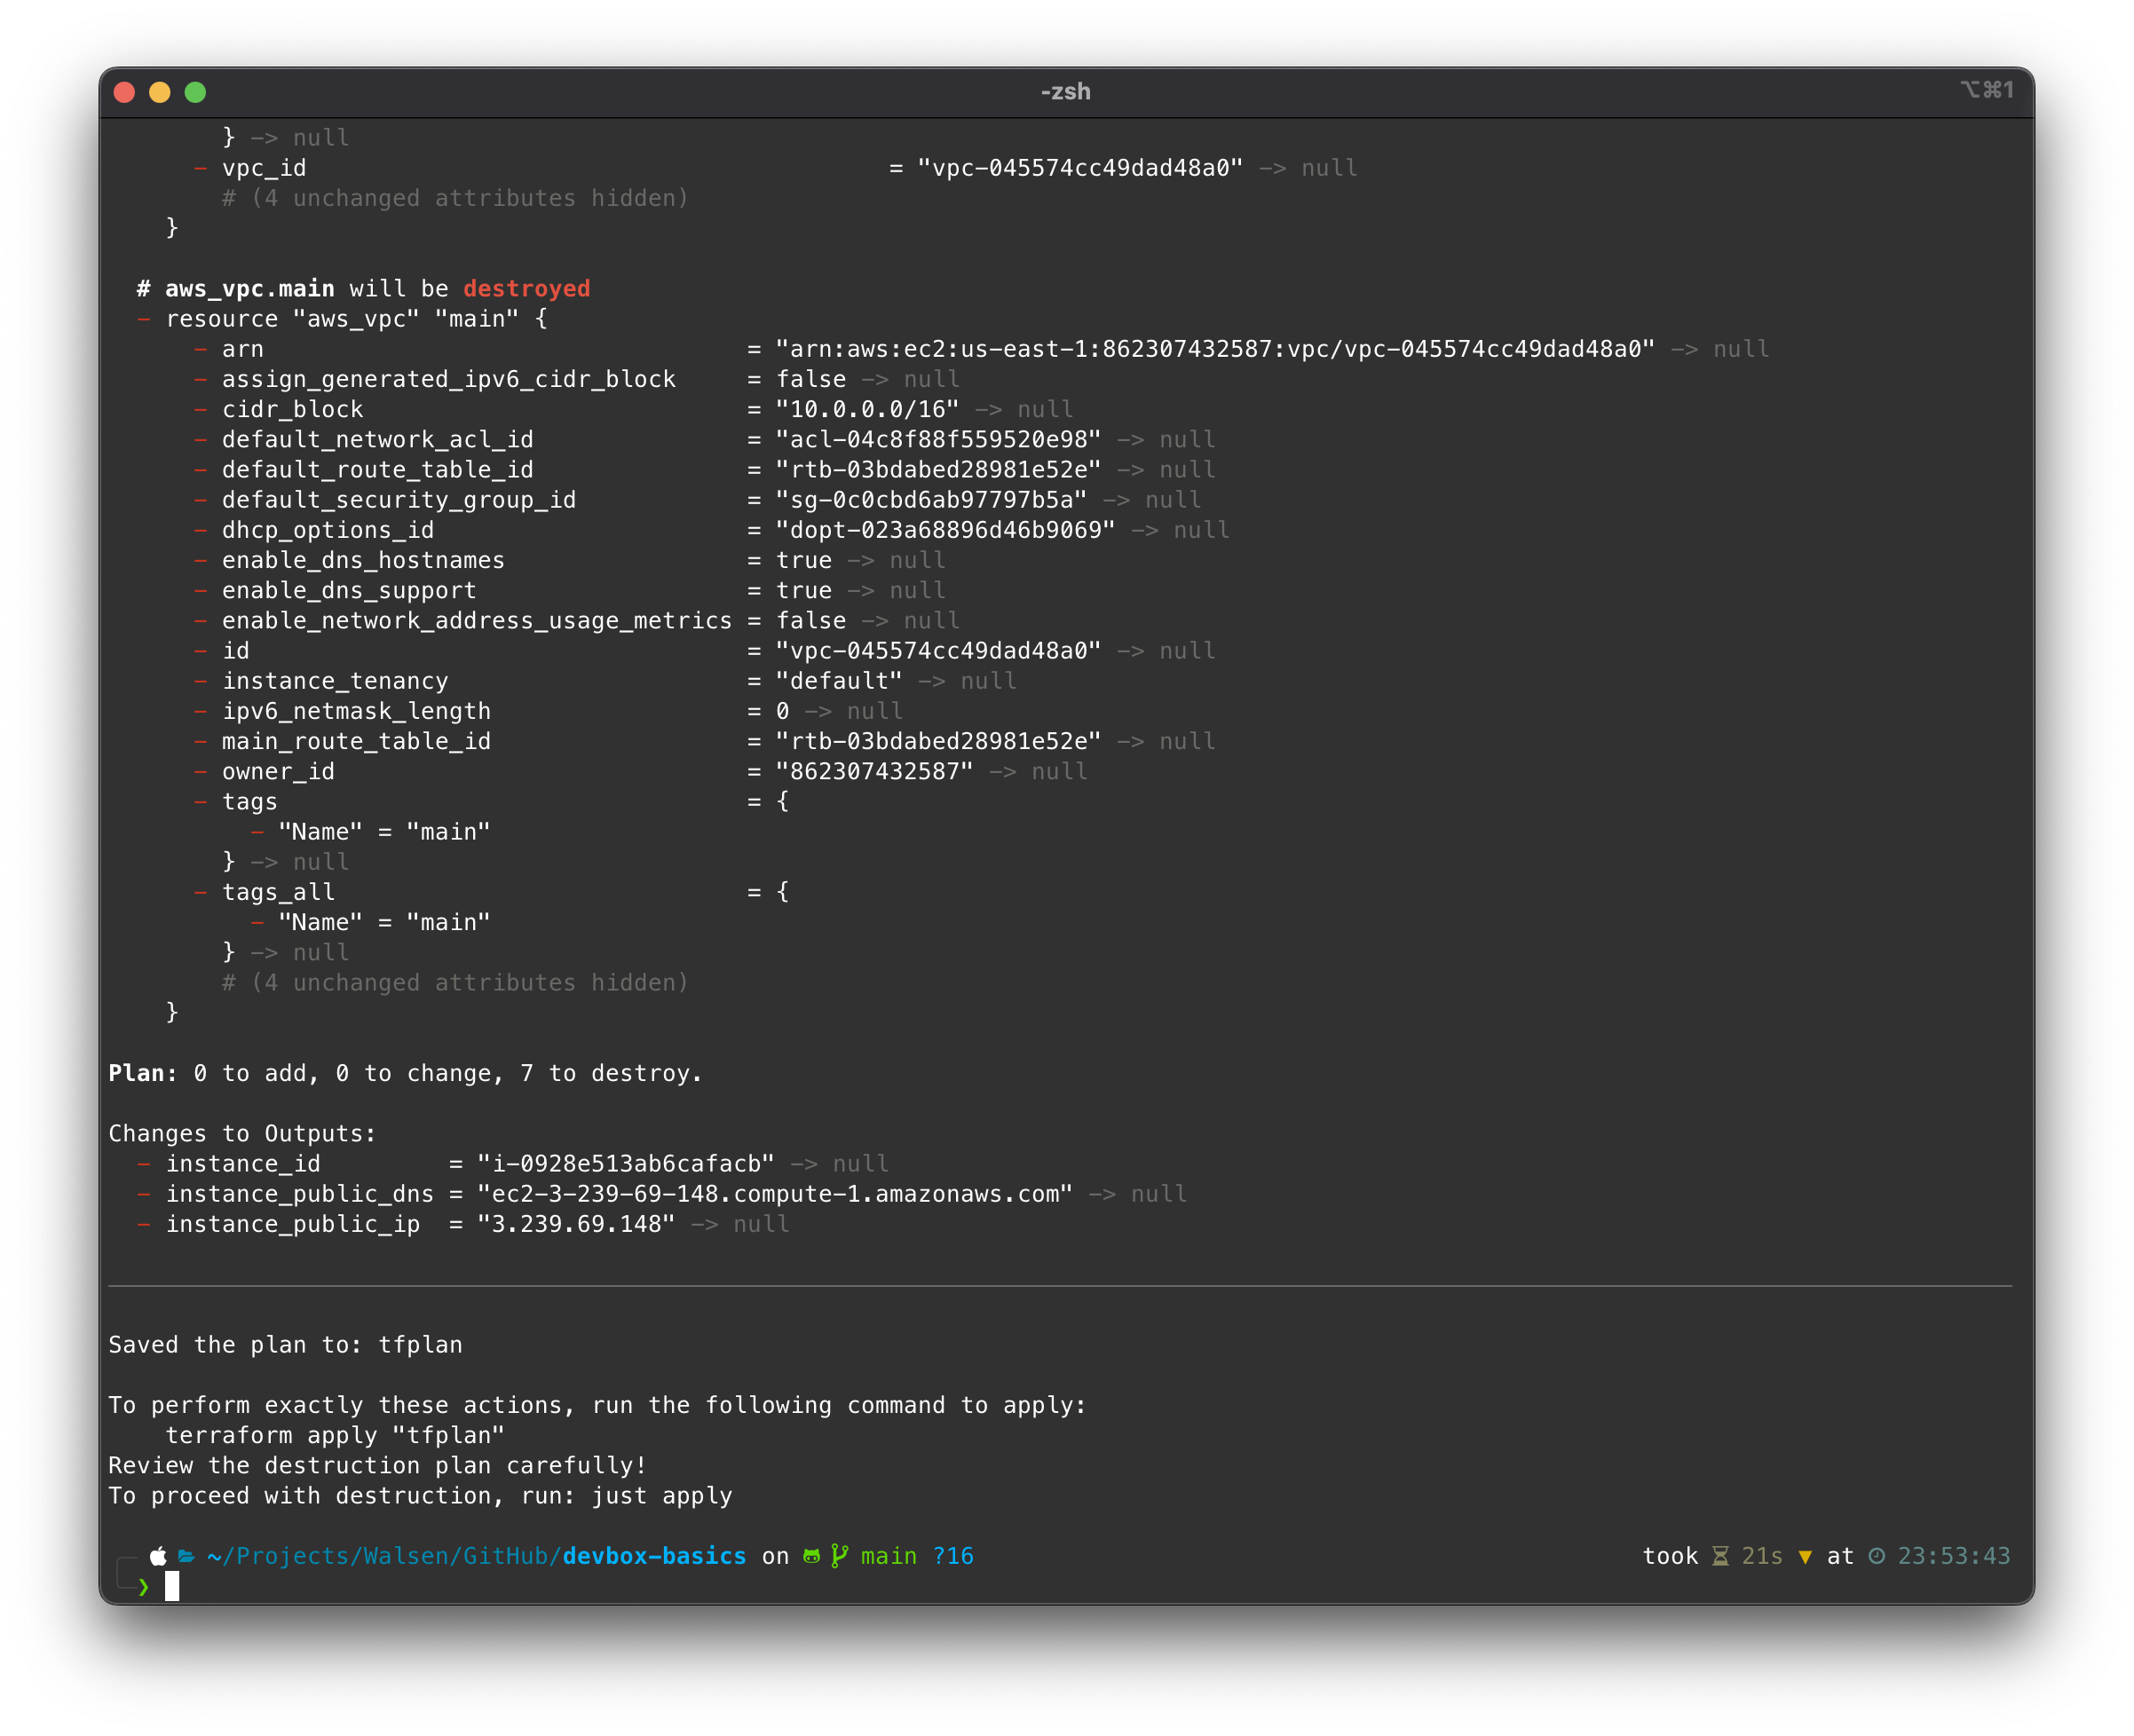The image size is (2134, 1736).
Task: Click the instance_public_ip value "3.239.69.148"
Action: (576, 1224)
